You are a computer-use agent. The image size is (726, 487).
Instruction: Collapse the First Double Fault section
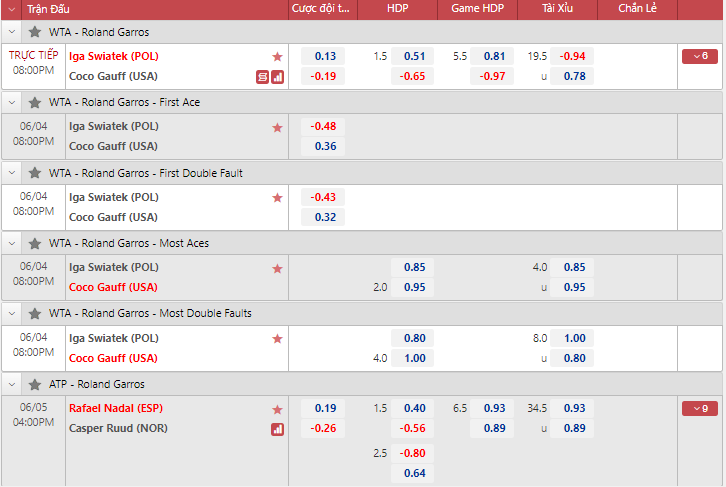12,173
